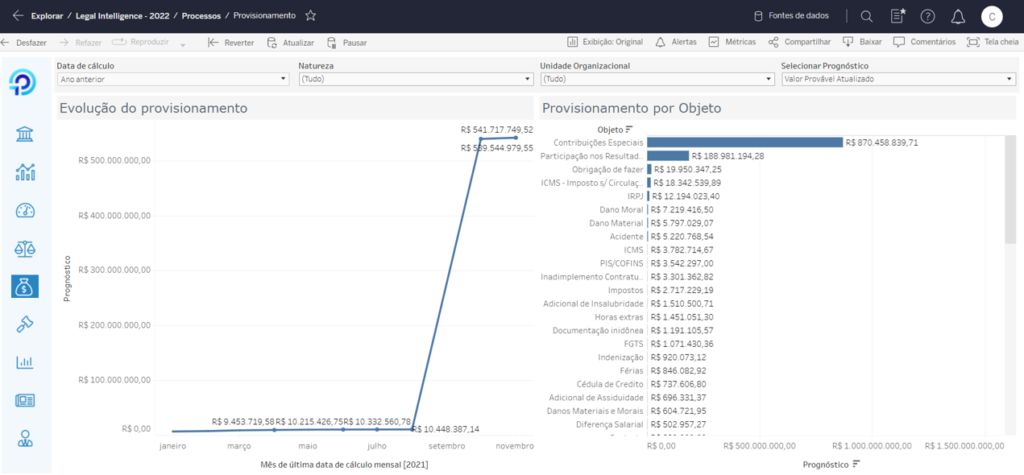The image size is (1024, 475).
Task: Open Unidade Organizacional filter dropdown
Action: (658, 79)
